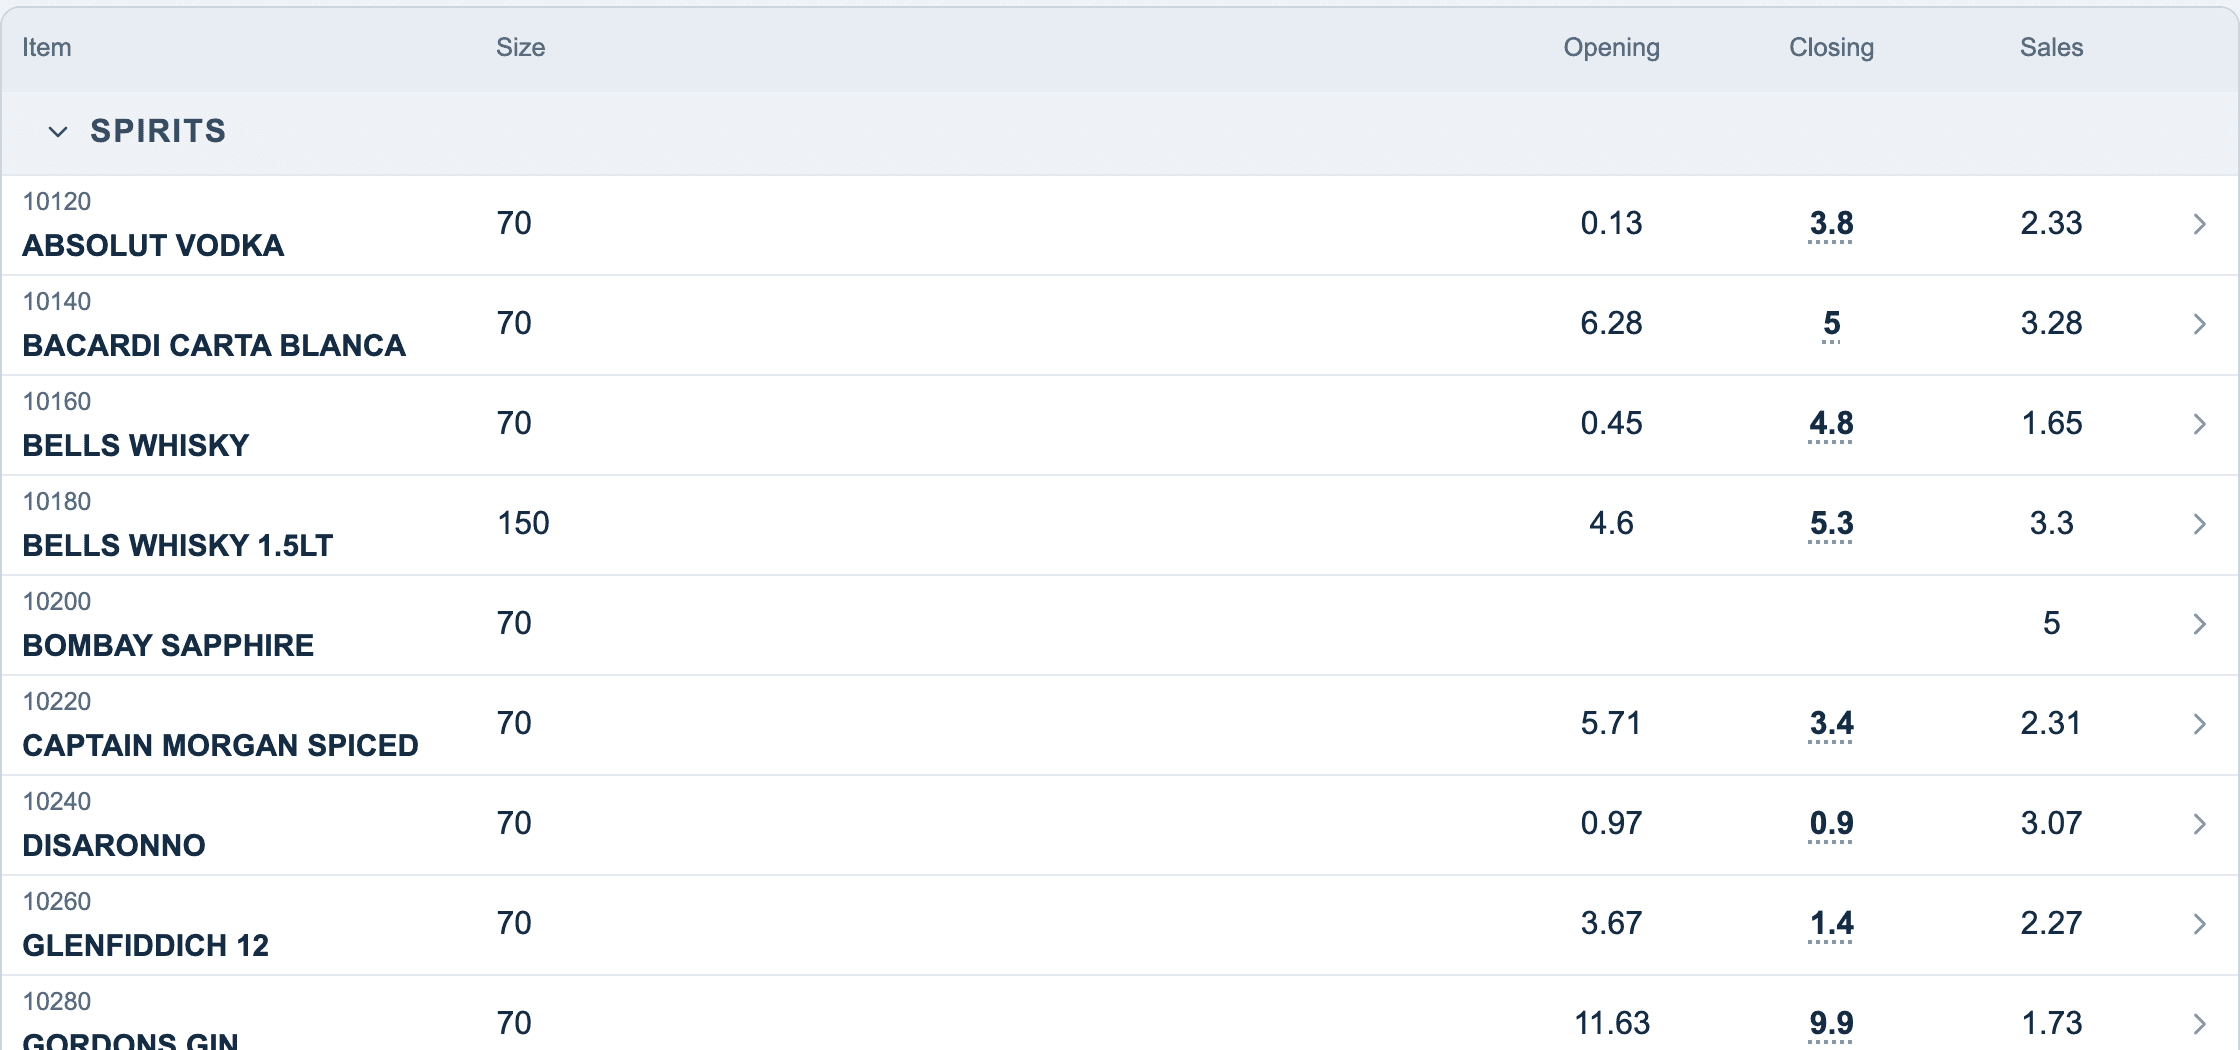Click item code 10160
Viewport: 2240px width, 1050px height.
(57, 401)
